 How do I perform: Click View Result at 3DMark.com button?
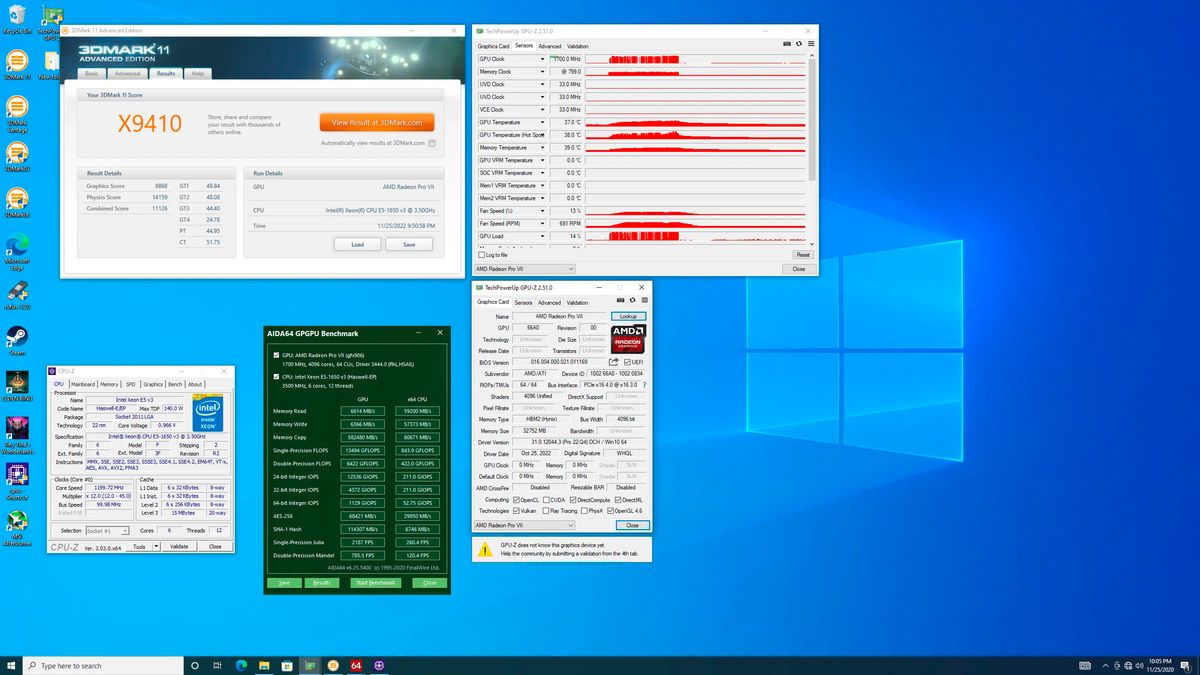(x=377, y=122)
